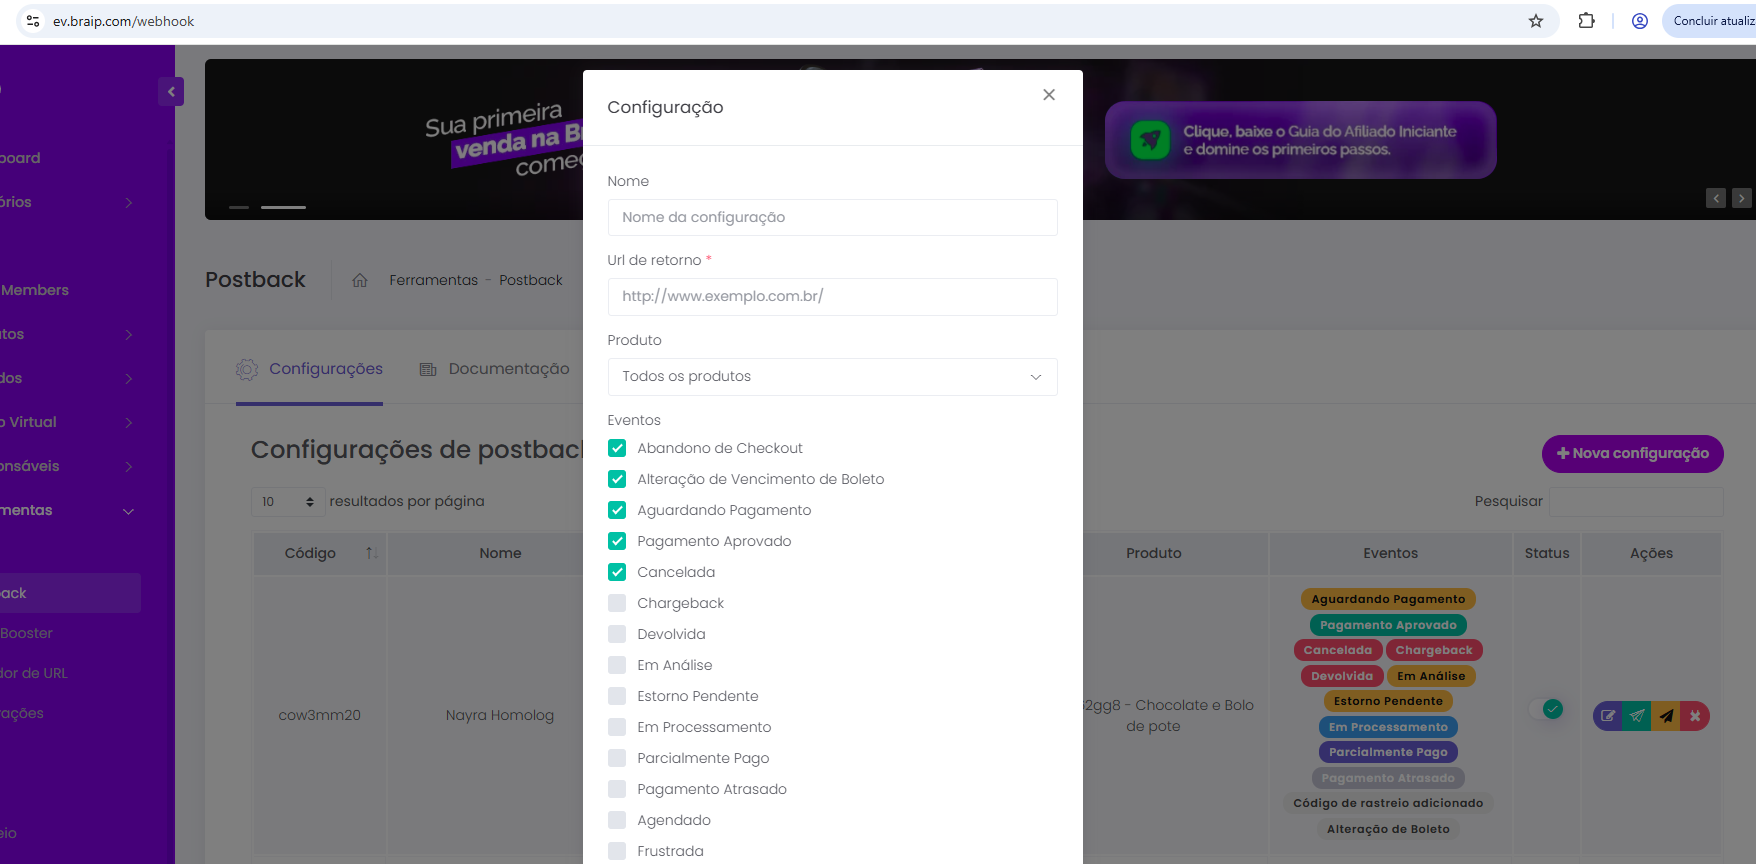
Task: Bookmark this page with the star icon
Action: click(x=1536, y=21)
